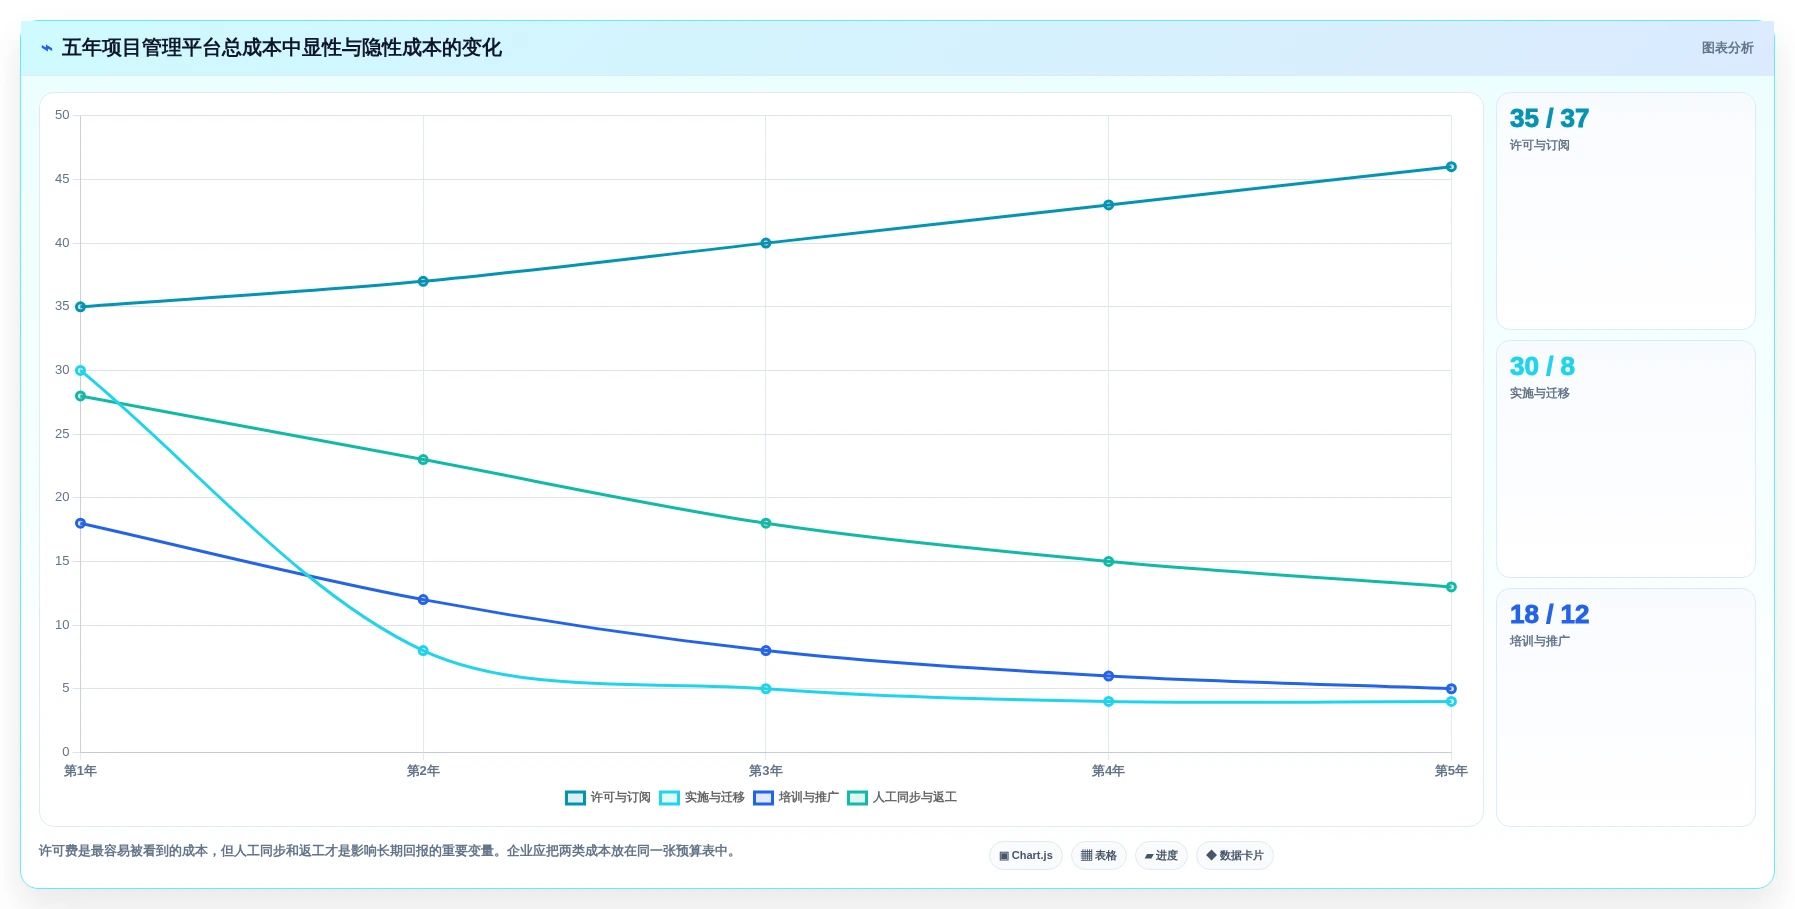Click the y-axis value 25
Viewport: 1795px width, 909px height.
(62, 434)
